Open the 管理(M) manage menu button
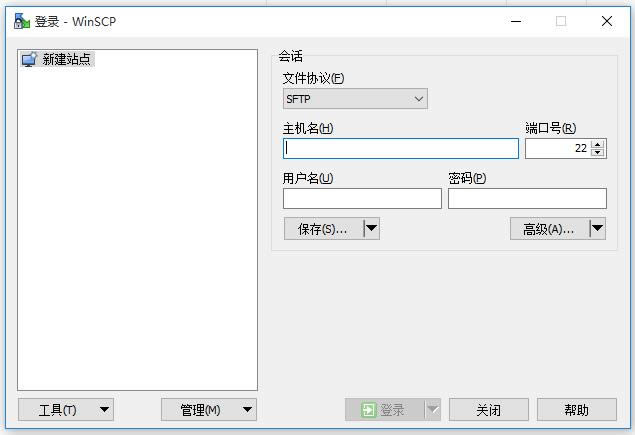 tap(209, 410)
